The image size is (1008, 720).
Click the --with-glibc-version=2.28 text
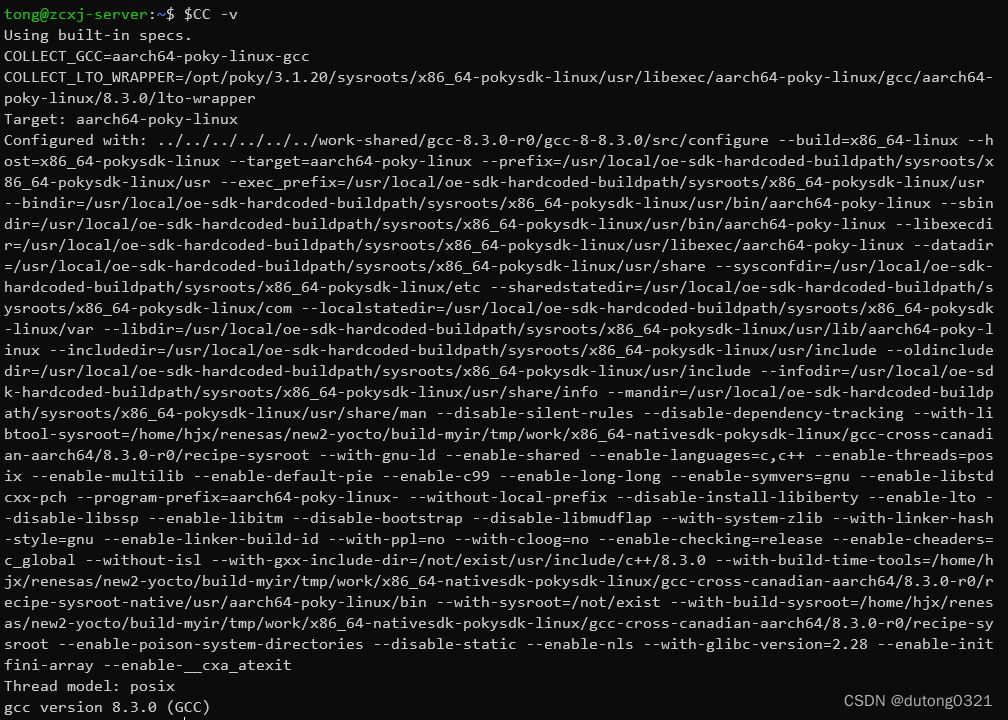755,644
